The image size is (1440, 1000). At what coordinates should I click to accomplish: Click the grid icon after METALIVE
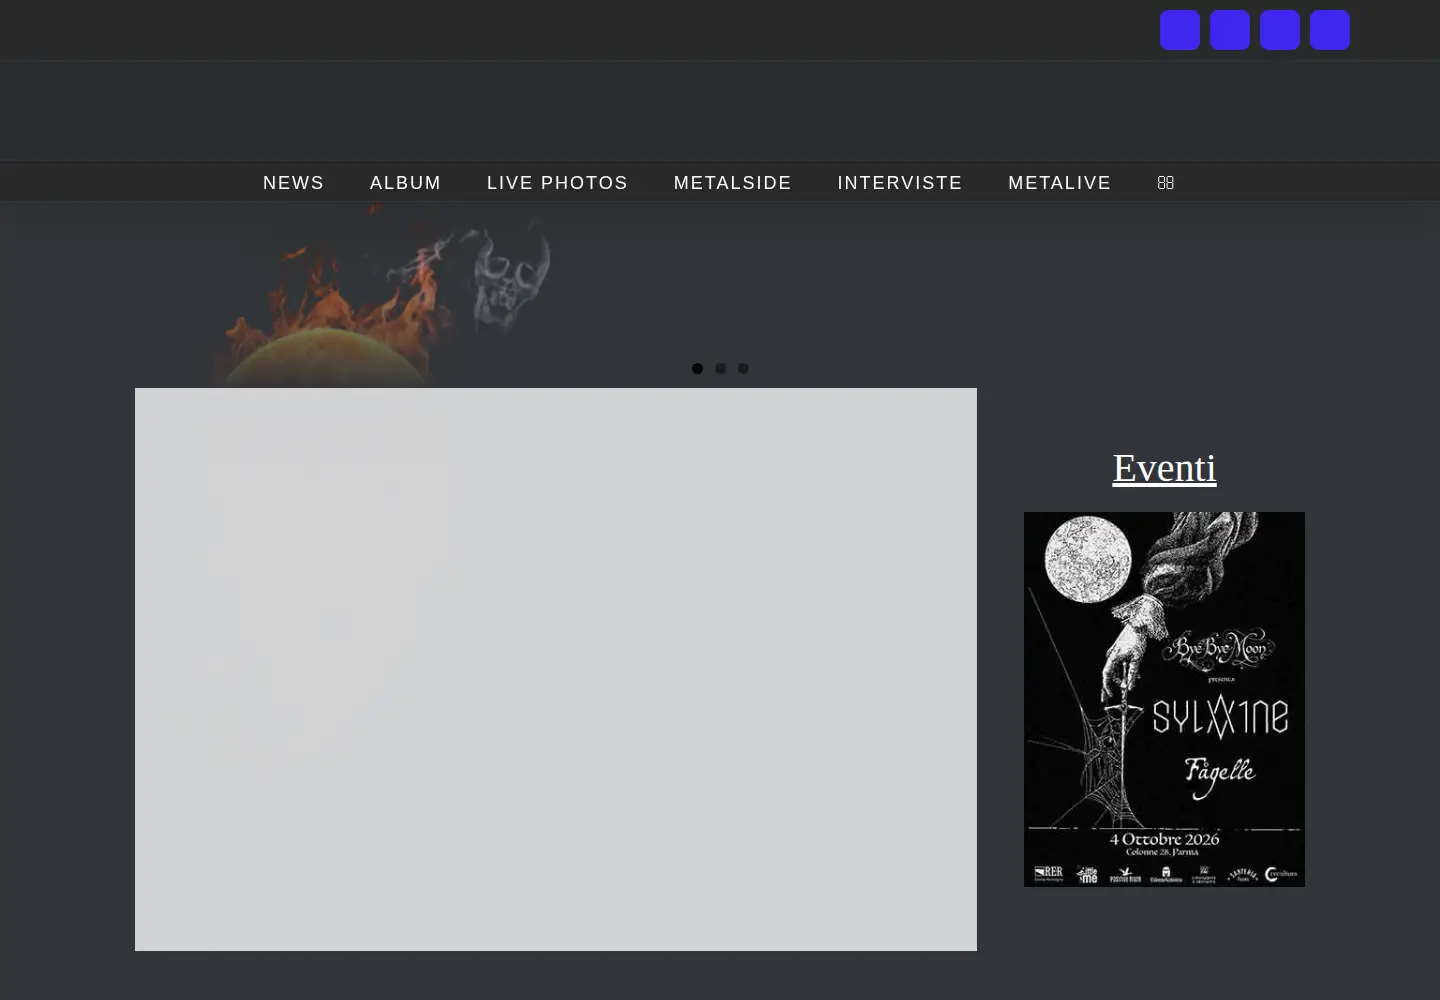tap(1165, 183)
